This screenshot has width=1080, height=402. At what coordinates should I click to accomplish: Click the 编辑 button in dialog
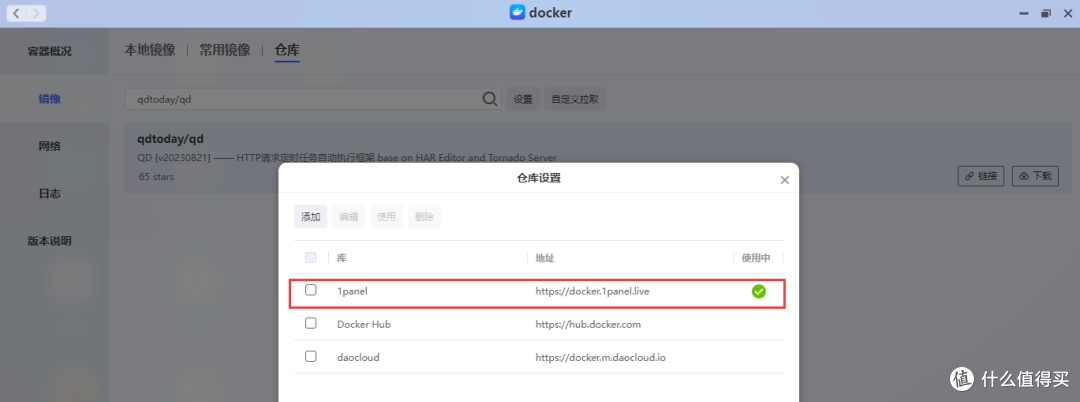[349, 217]
